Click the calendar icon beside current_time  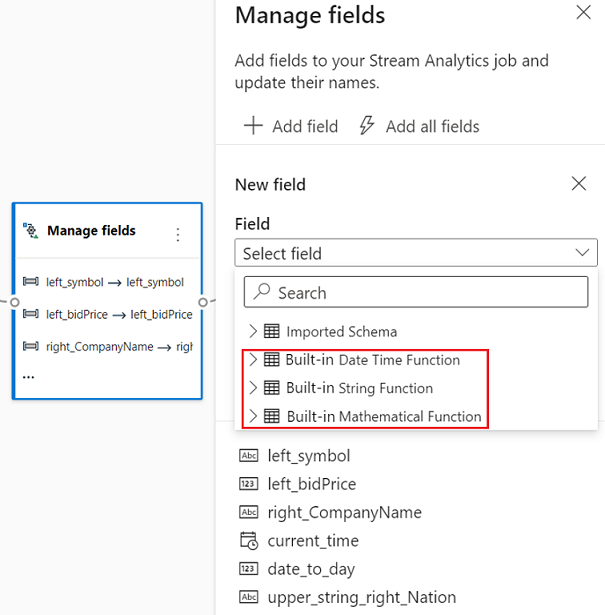[x=249, y=541]
